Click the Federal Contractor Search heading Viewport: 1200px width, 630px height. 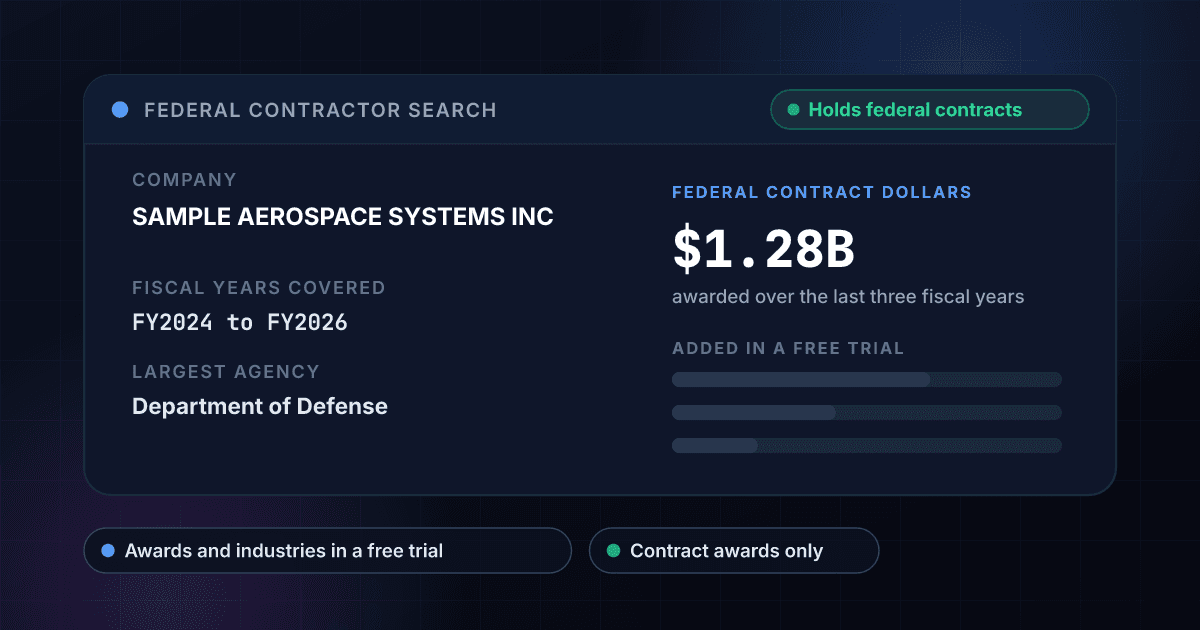pyautogui.click(x=320, y=110)
